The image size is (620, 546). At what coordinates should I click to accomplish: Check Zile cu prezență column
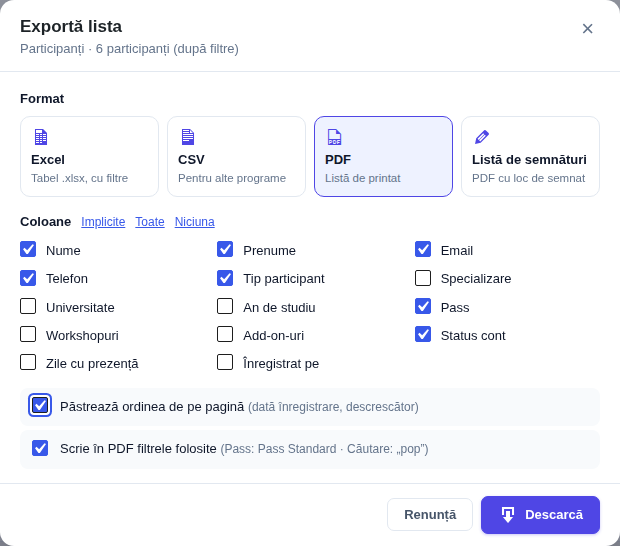point(28,362)
